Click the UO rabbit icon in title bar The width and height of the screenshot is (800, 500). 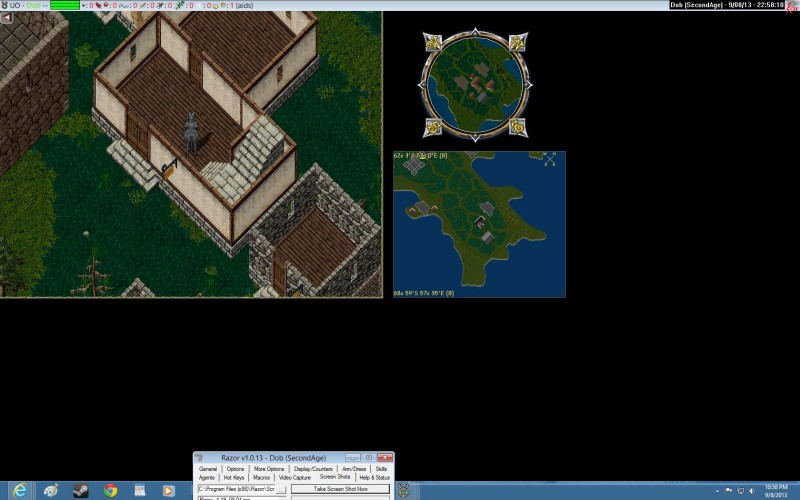tap(4, 5)
